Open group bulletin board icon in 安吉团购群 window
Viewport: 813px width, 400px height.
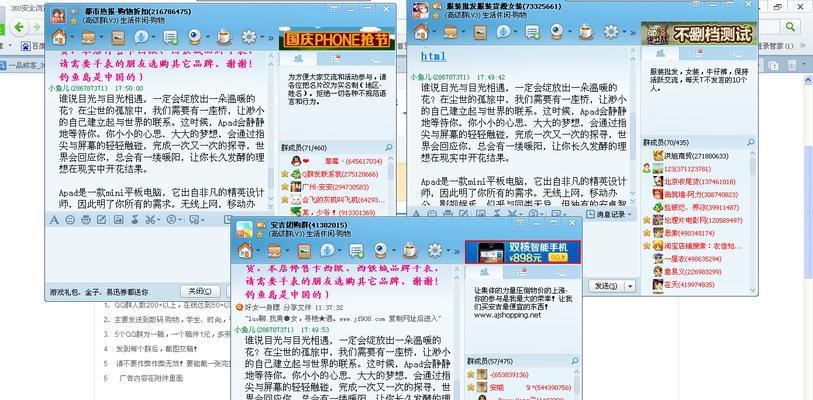[356, 251]
